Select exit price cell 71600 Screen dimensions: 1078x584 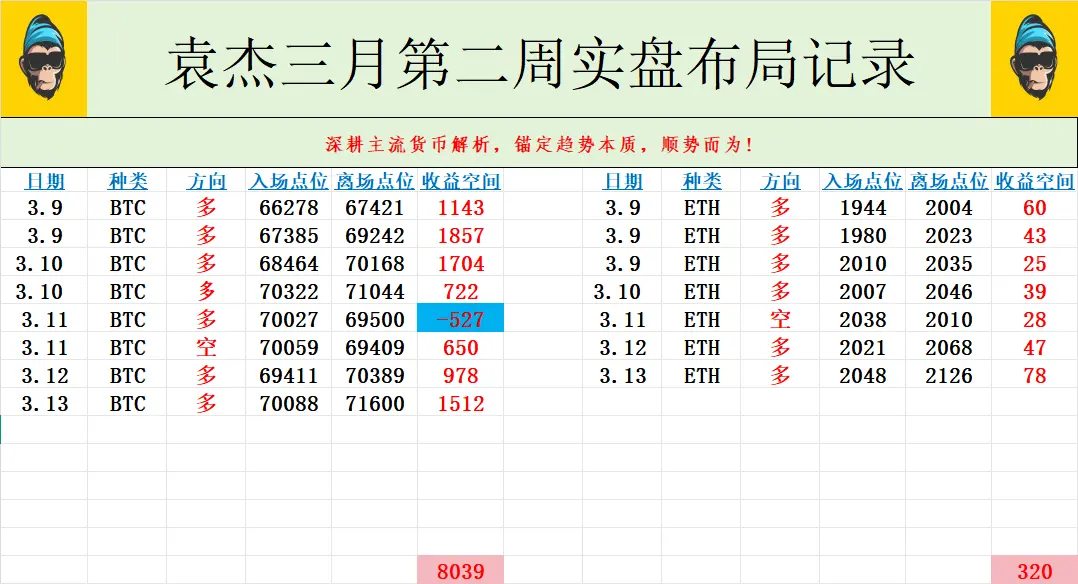(x=375, y=404)
